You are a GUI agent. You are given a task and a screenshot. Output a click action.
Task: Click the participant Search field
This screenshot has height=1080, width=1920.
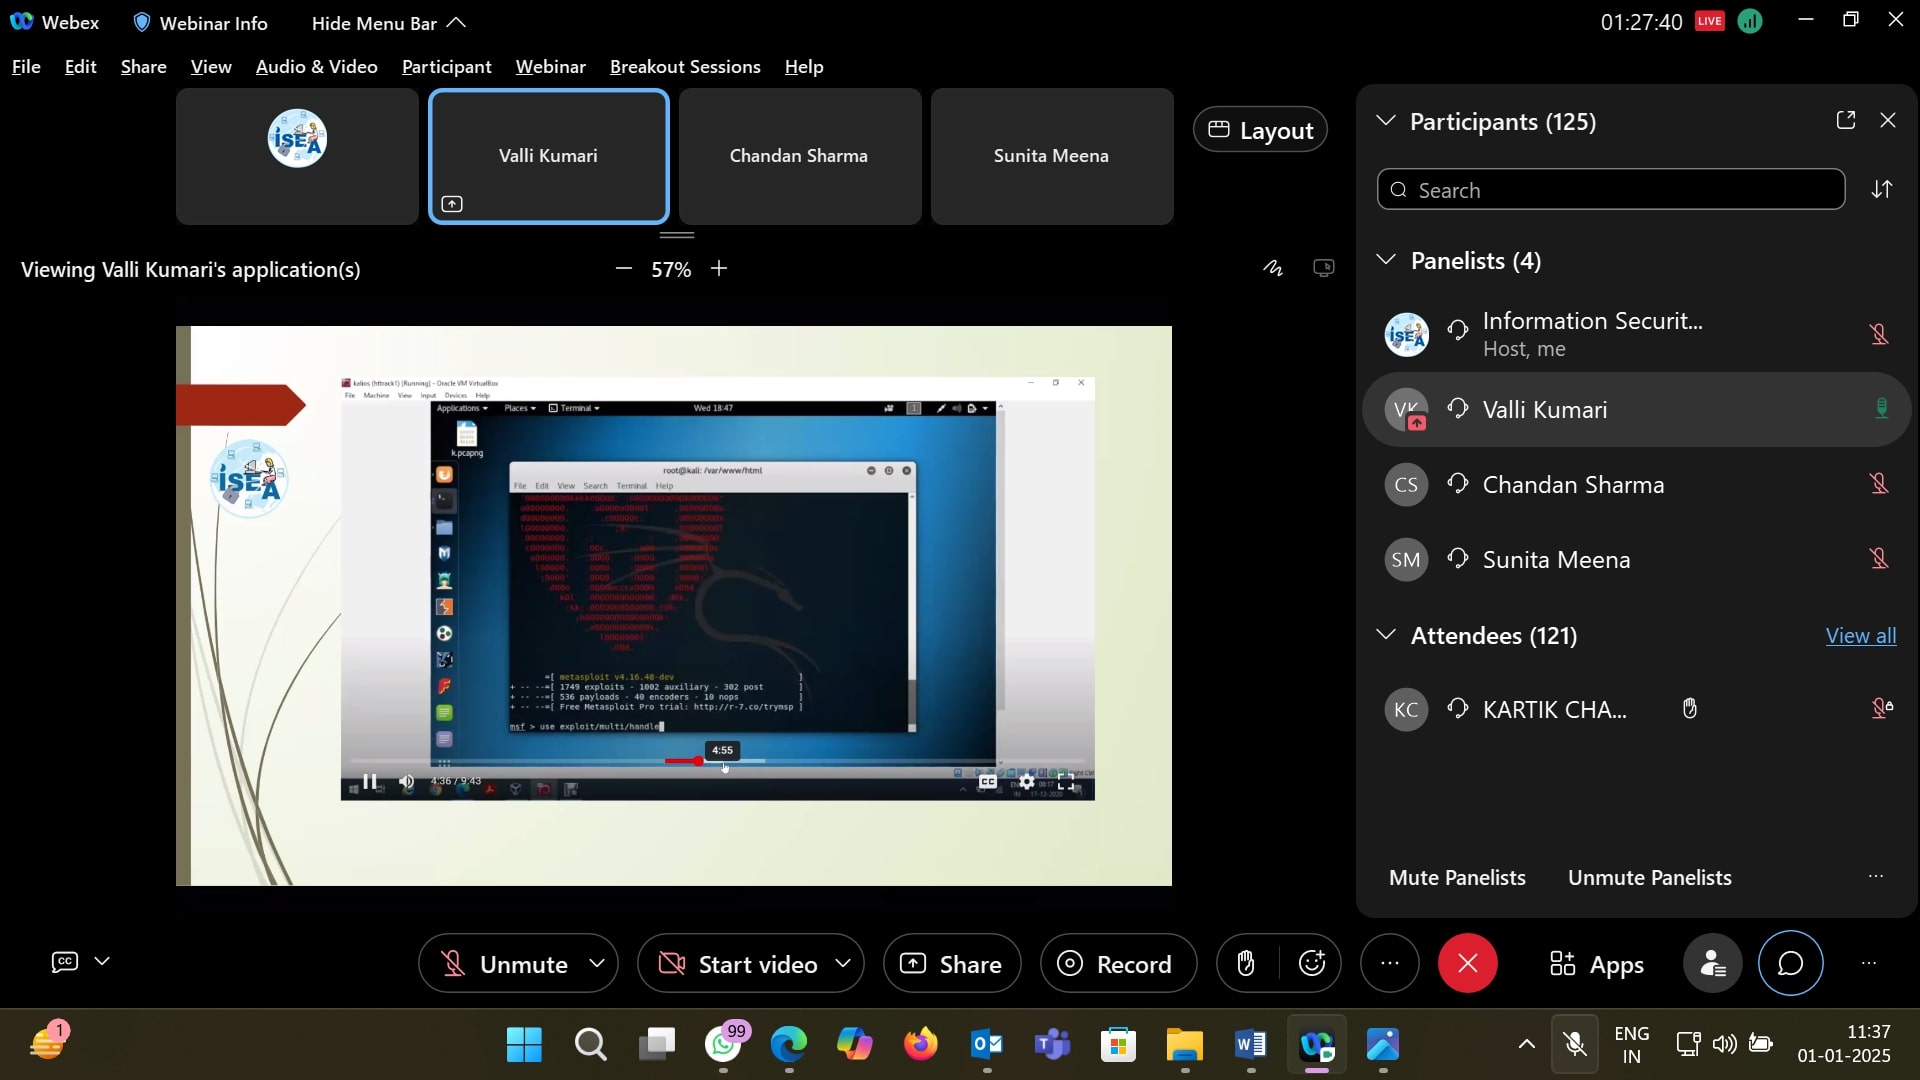pos(1610,190)
